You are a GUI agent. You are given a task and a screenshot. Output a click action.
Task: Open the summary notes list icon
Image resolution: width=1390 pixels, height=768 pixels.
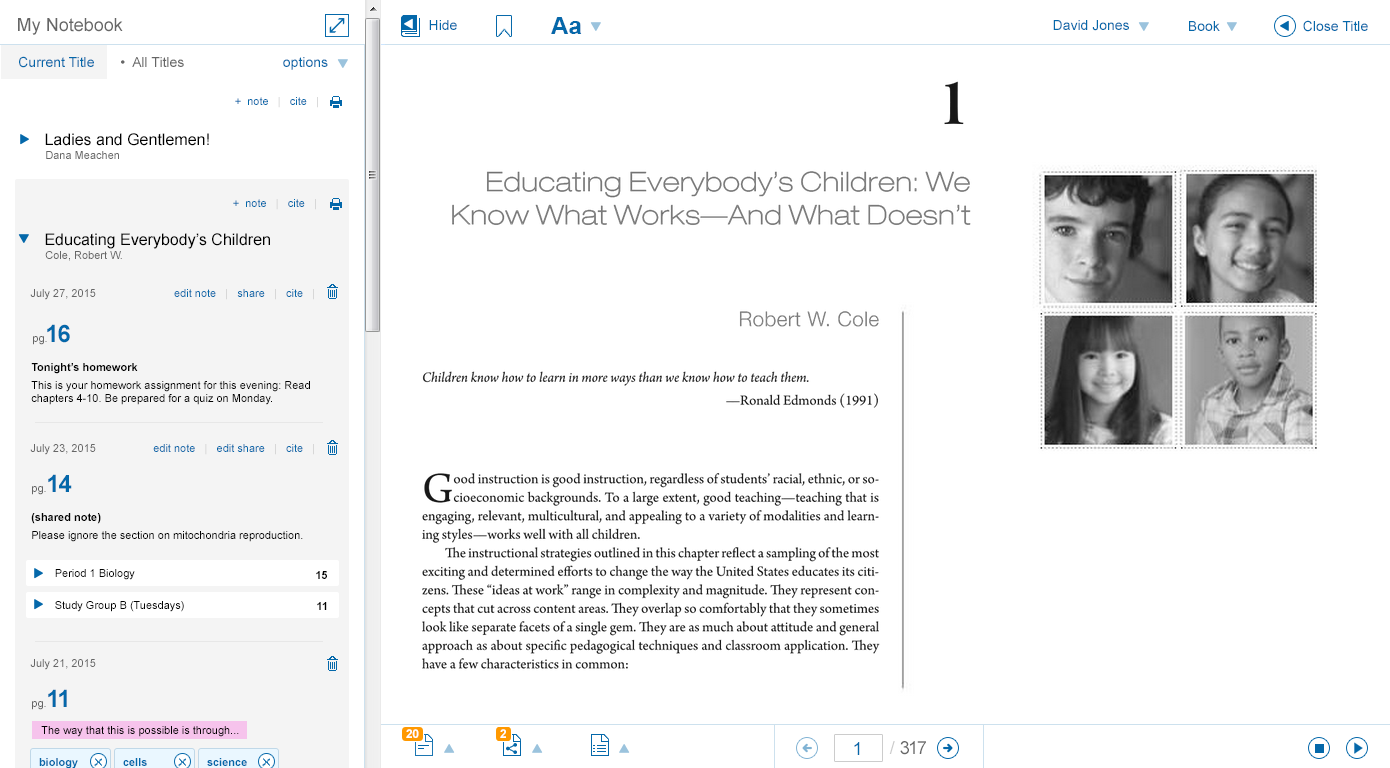(599, 746)
